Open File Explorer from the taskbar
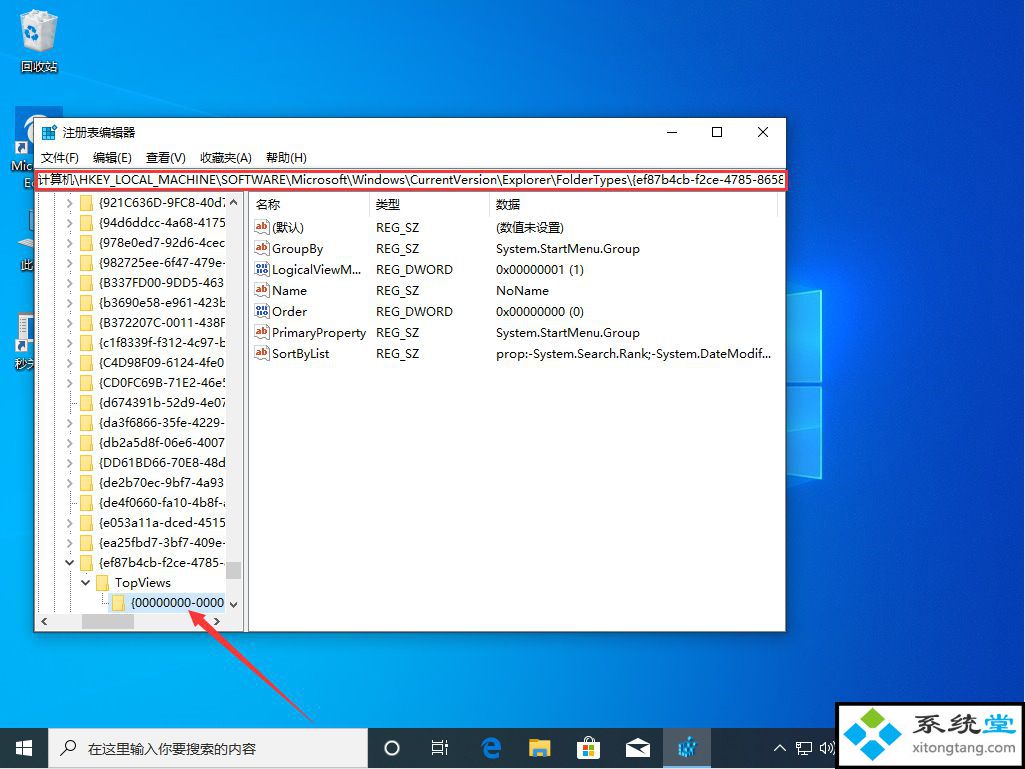Image resolution: width=1025 pixels, height=769 pixels. click(x=539, y=748)
